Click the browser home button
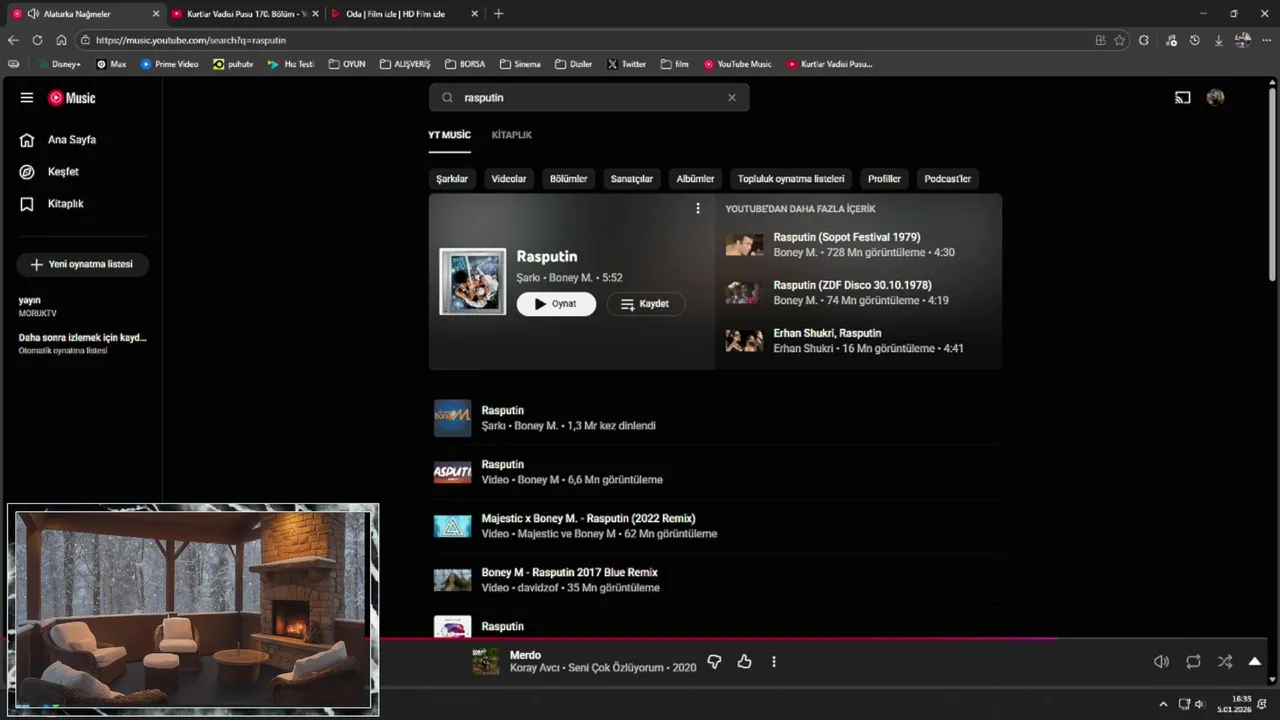1280x720 pixels. click(x=61, y=40)
